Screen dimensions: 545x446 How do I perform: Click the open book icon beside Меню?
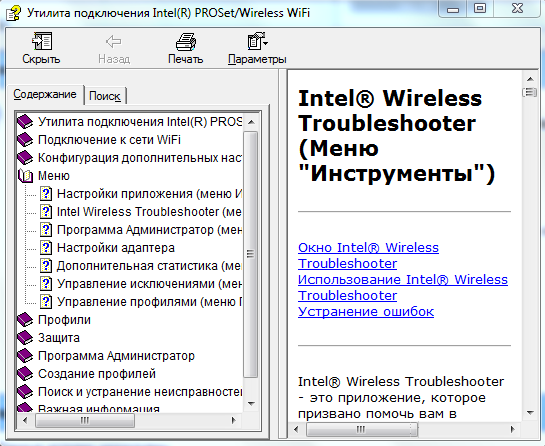[x=26, y=176]
